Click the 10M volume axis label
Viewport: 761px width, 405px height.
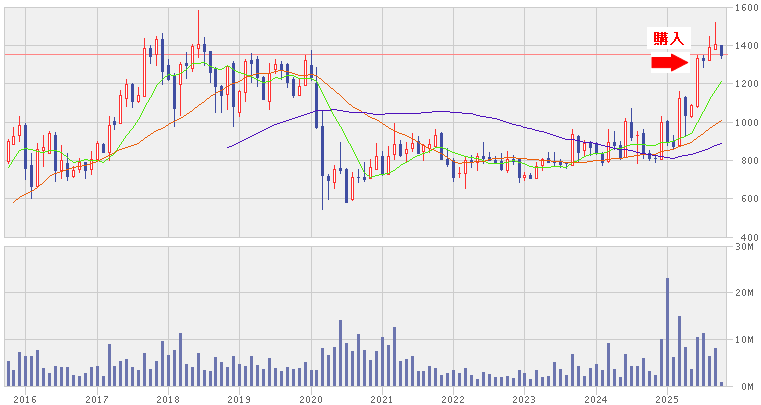[x=745, y=339]
